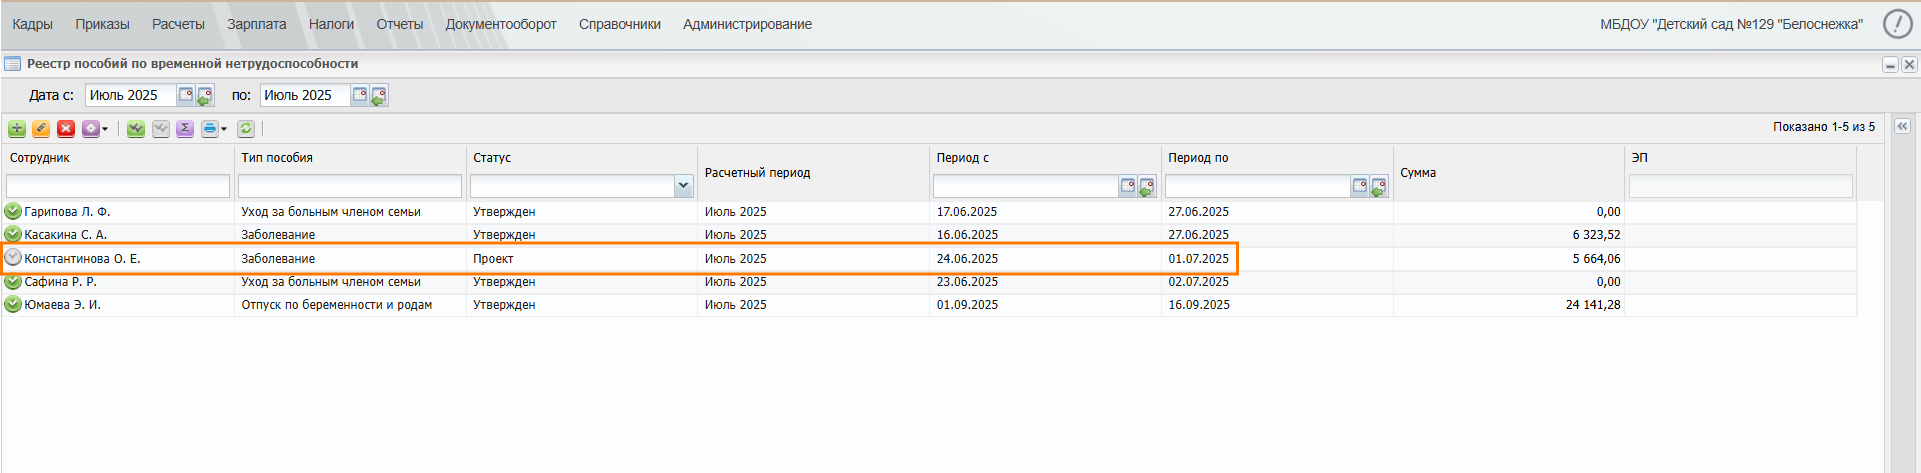Minimize the registry panel window

(1890, 64)
